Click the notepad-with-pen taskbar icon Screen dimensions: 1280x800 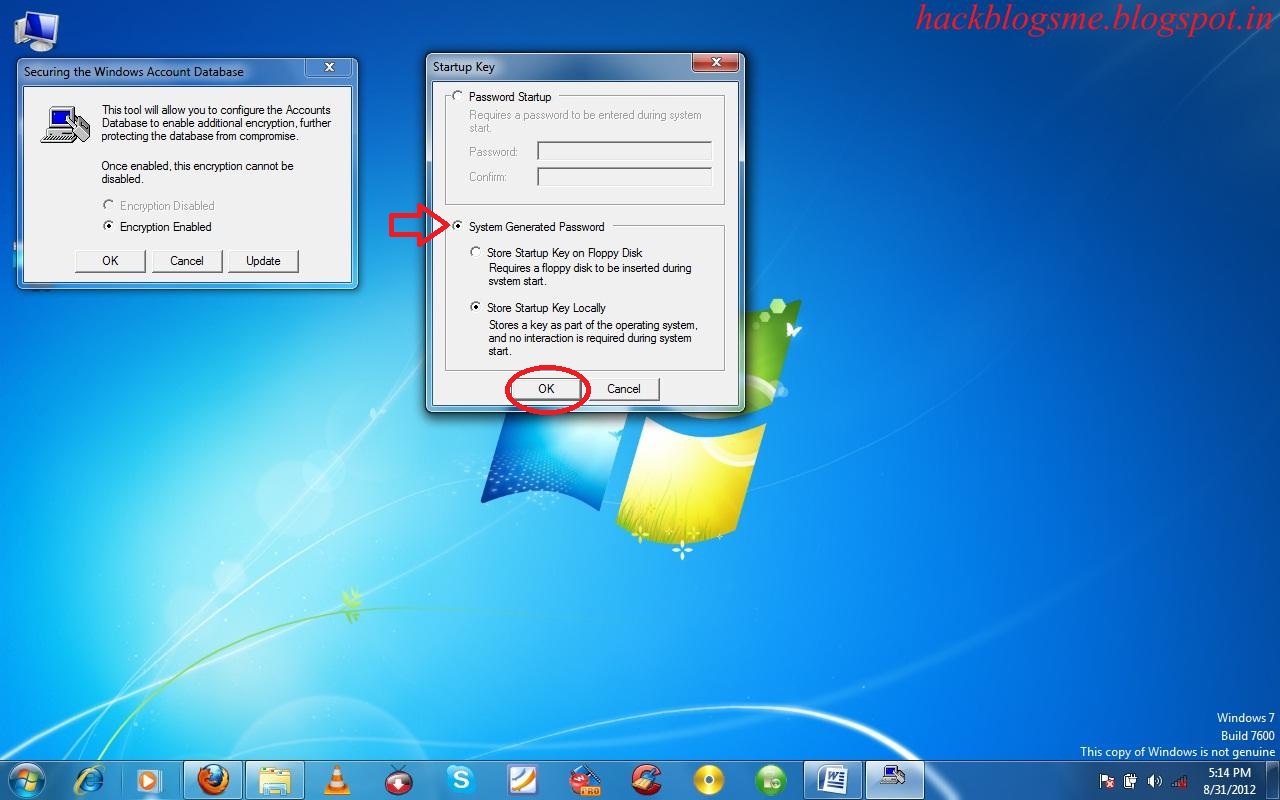[x=523, y=779]
